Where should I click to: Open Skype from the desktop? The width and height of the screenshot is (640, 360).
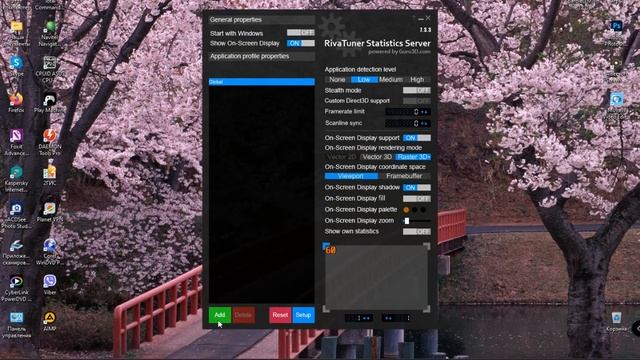click(16, 63)
